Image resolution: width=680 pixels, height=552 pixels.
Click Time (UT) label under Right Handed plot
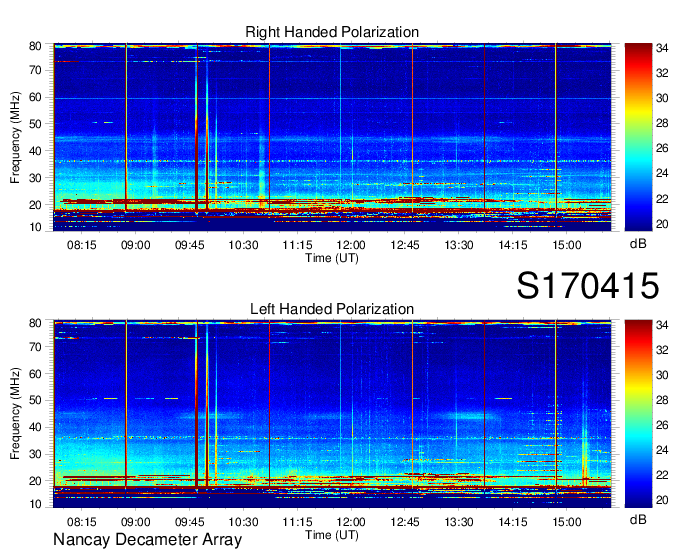coord(332,258)
